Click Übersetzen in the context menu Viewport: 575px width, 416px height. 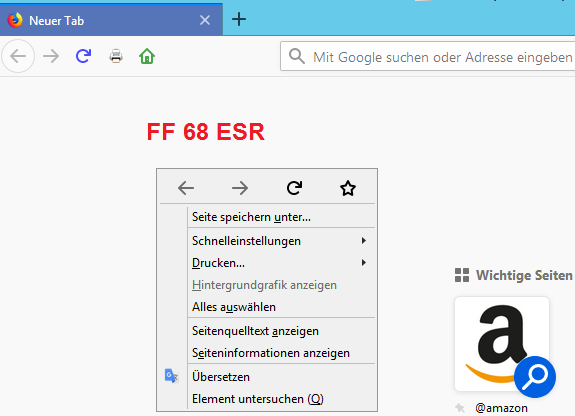281,377
